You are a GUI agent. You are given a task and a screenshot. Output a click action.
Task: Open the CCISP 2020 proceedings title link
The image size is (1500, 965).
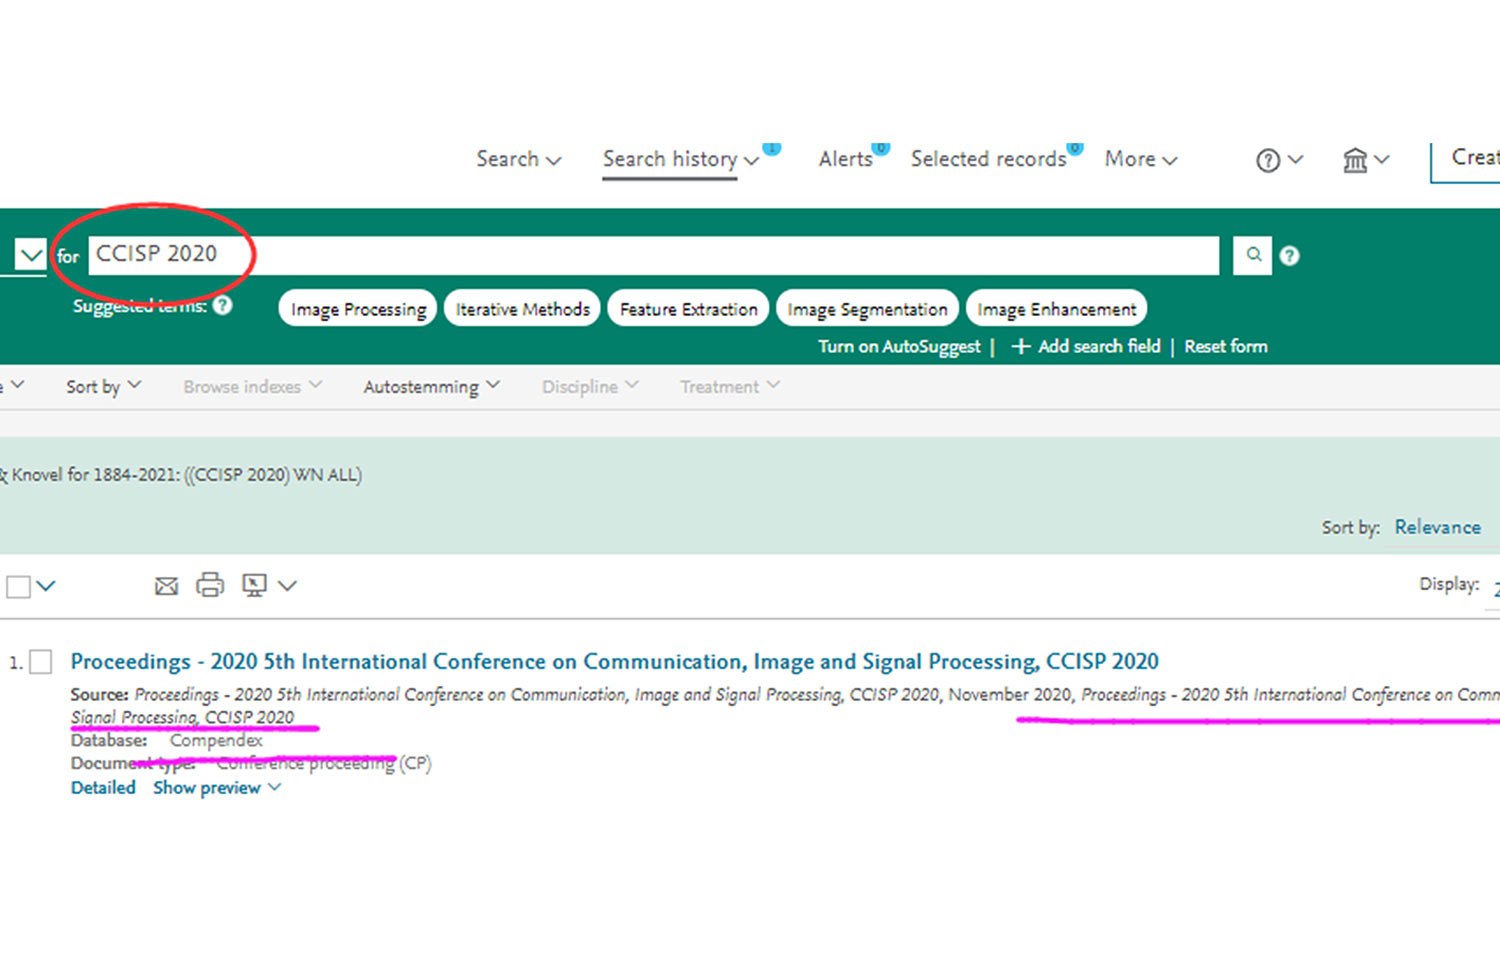tap(614, 662)
